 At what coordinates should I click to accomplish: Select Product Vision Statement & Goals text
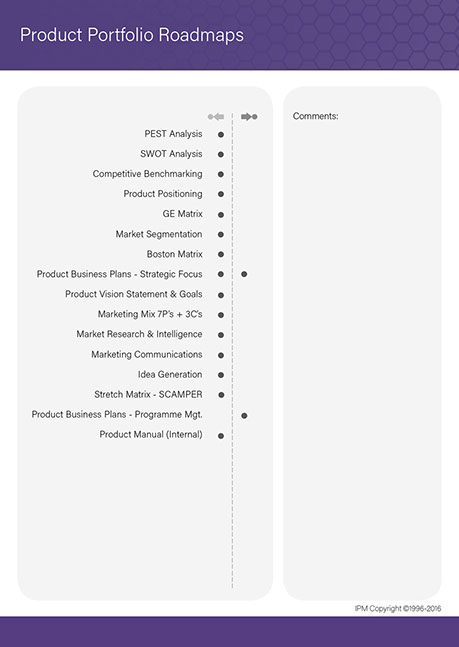[134, 294]
